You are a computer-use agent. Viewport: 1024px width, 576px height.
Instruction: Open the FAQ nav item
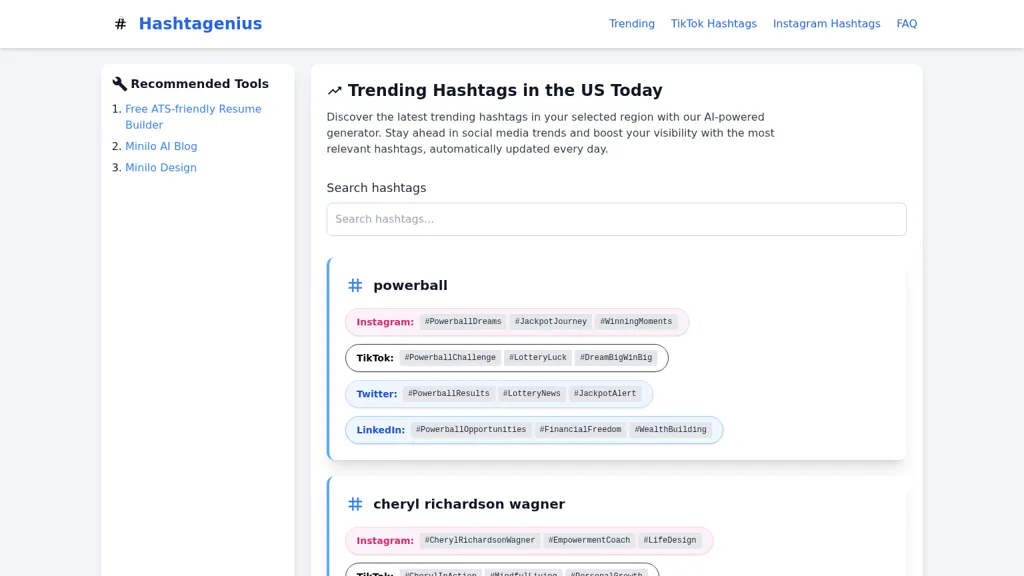coord(906,24)
